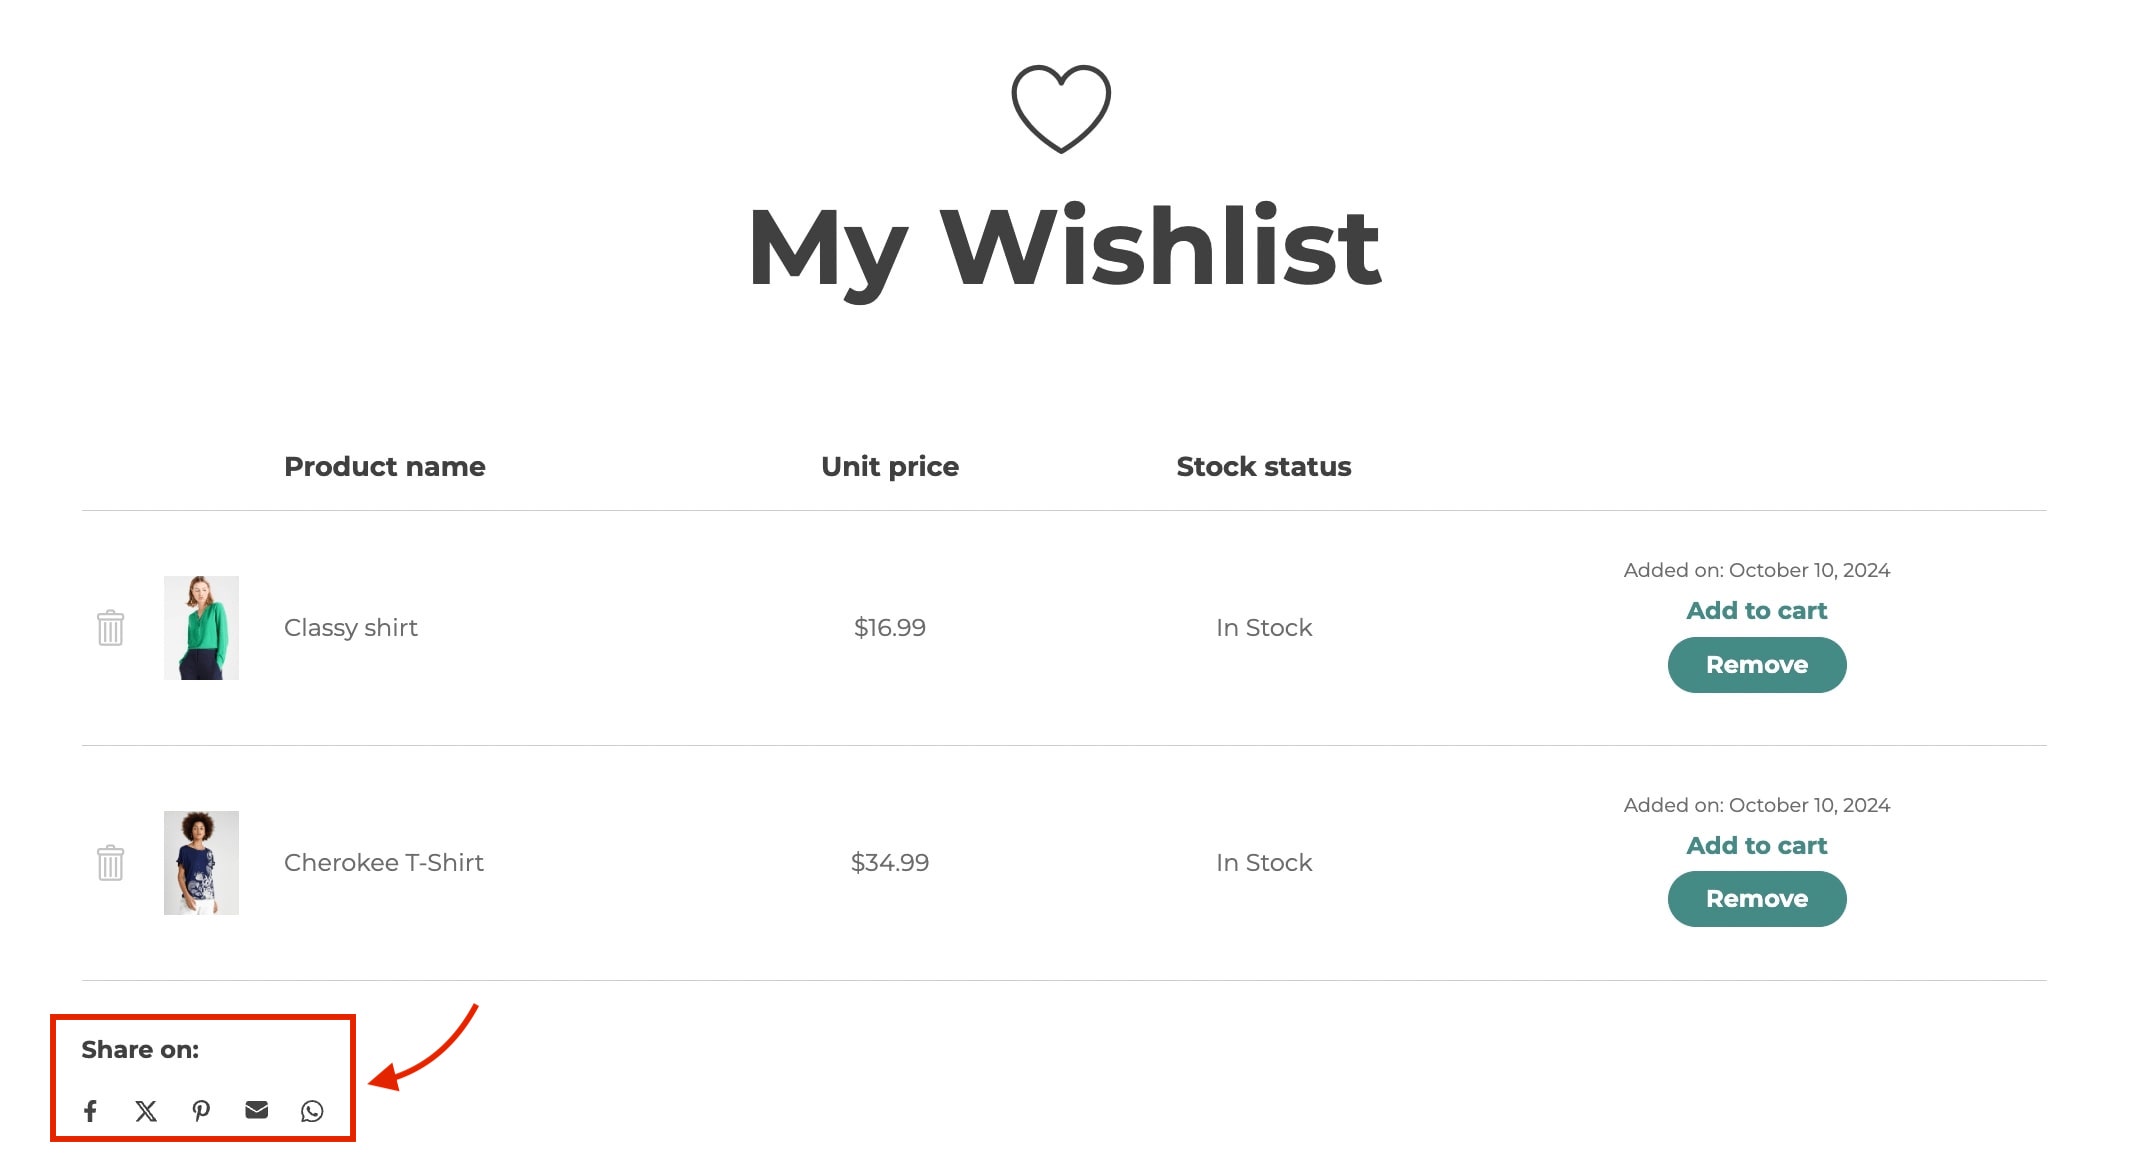Remove Cherokee T-Shirt using the Remove button

click(1757, 899)
